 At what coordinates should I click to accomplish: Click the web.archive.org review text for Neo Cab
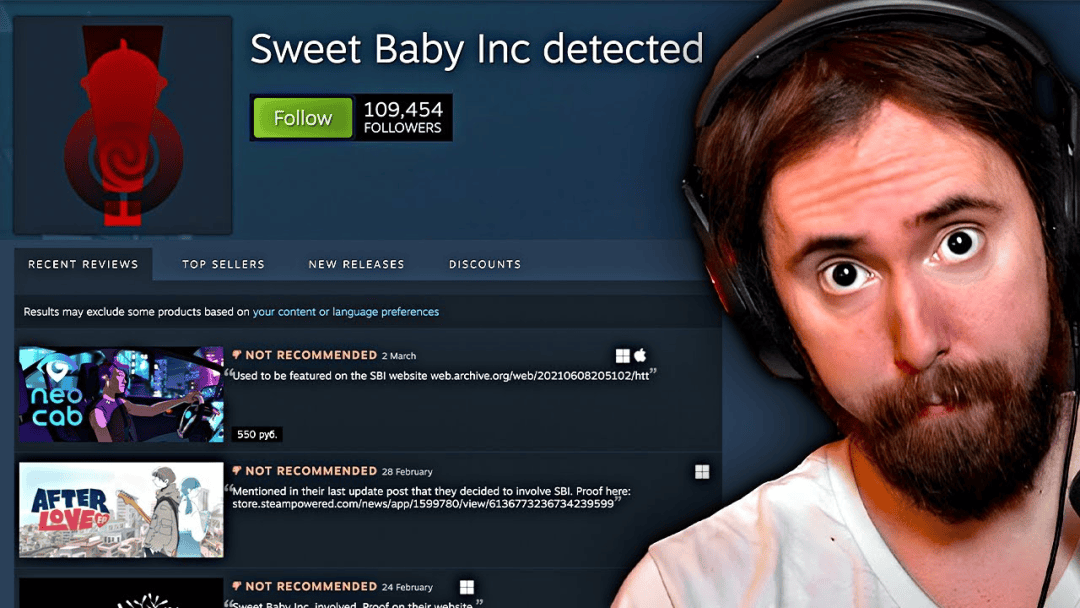click(441, 376)
